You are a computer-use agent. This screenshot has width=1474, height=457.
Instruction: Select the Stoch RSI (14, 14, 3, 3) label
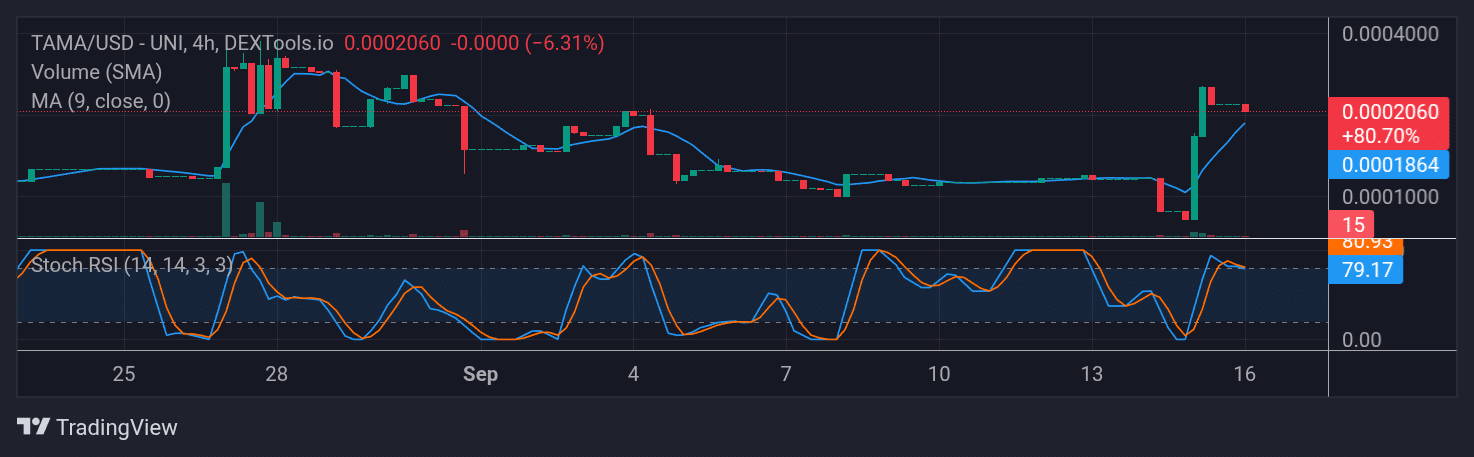132,265
